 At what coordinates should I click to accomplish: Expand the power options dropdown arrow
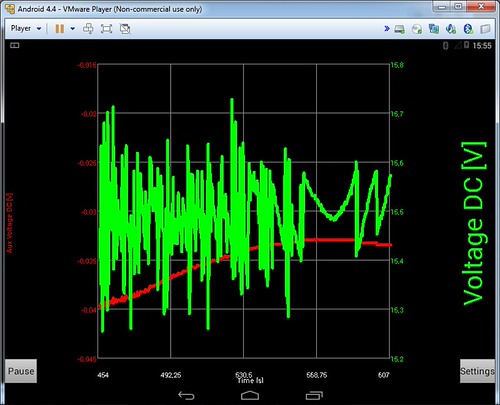click(x=73, y=29)
